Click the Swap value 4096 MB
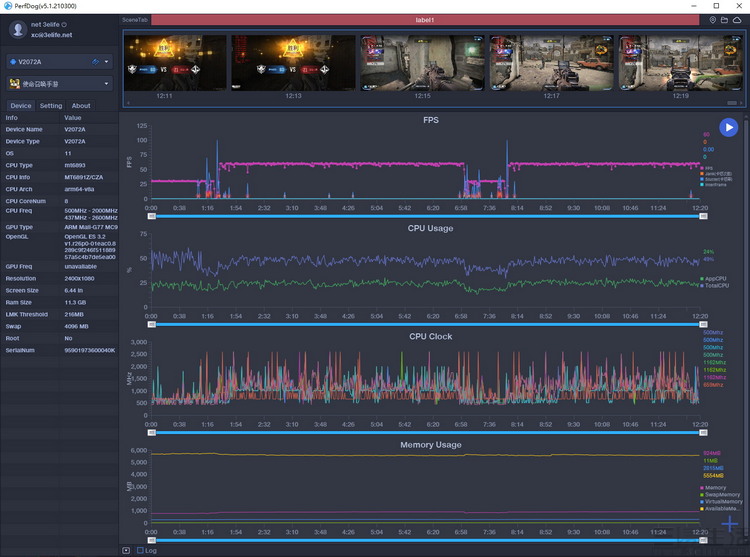 tap(77, 327)
